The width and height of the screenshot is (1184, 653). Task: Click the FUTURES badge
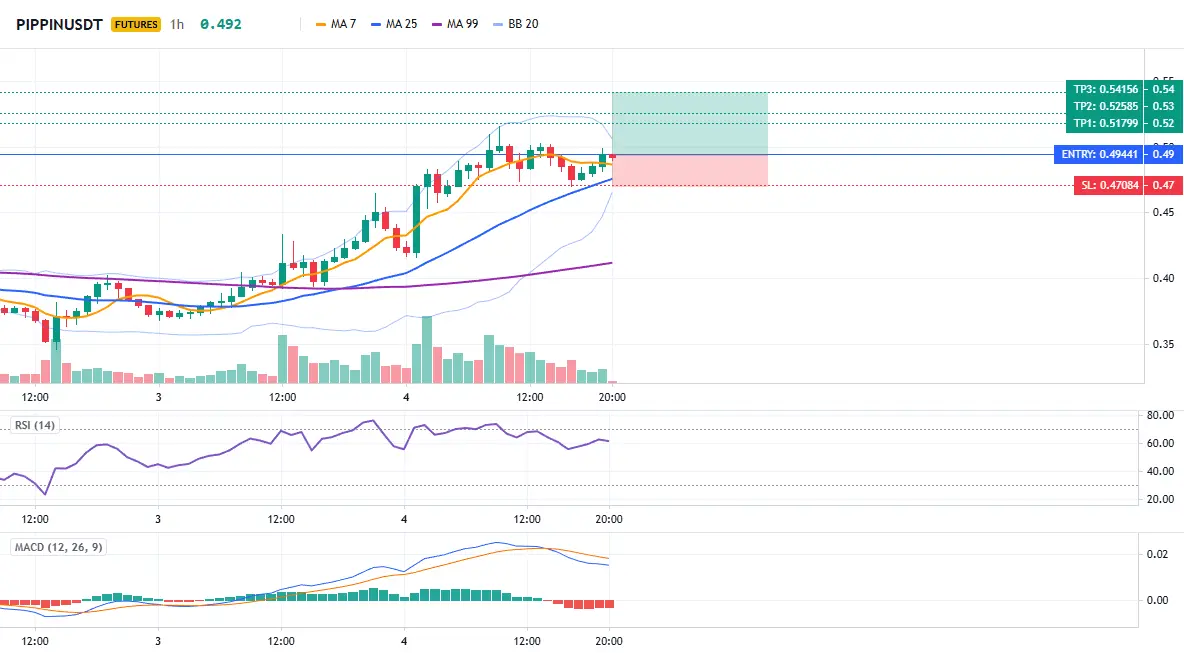(x=136, y=24)
